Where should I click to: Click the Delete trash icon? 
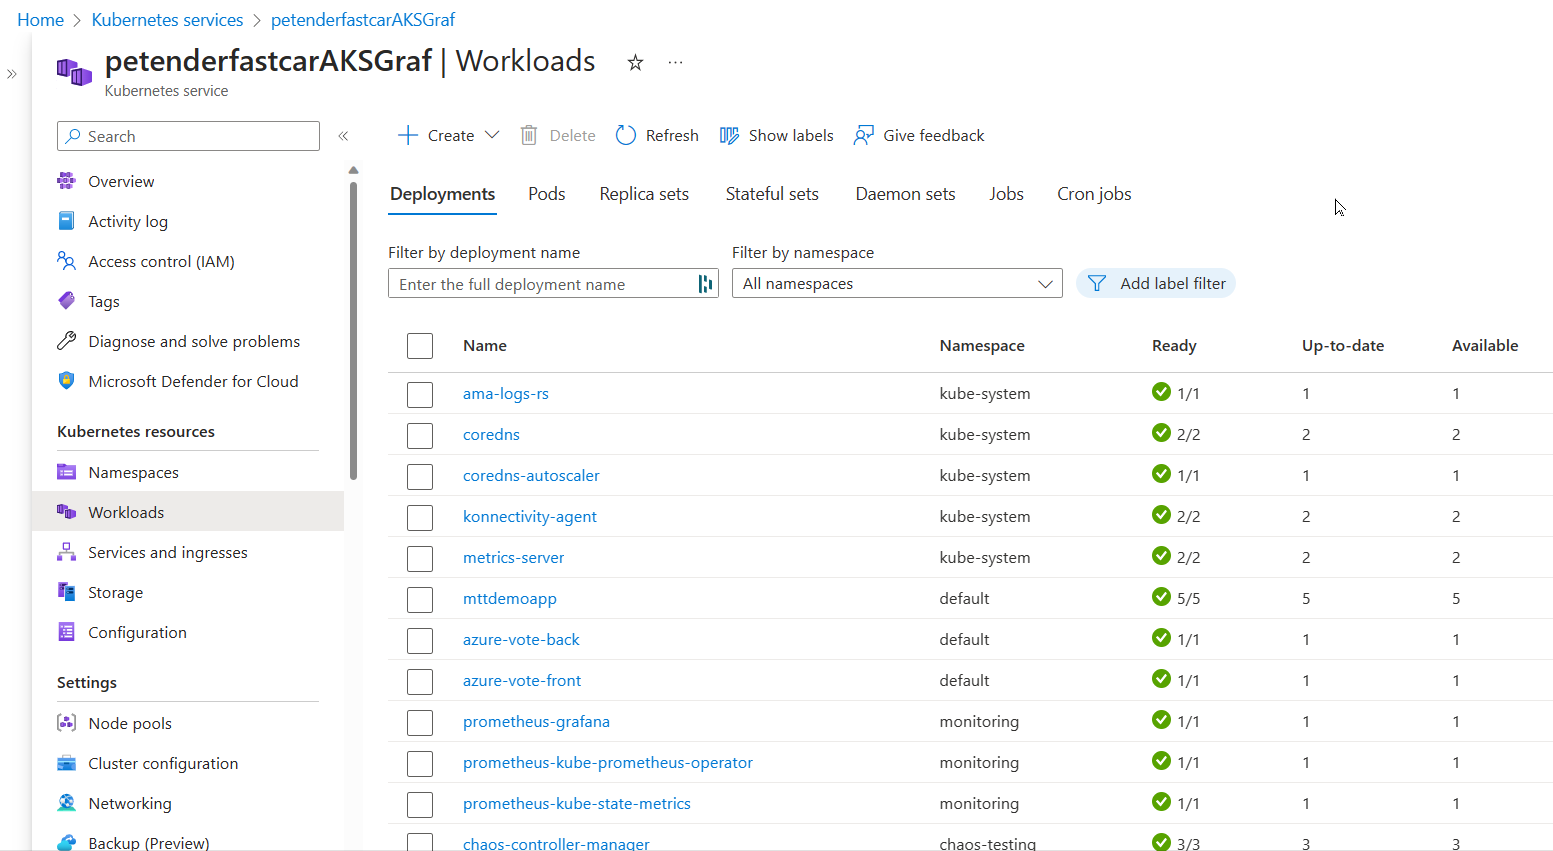point(529,135)
